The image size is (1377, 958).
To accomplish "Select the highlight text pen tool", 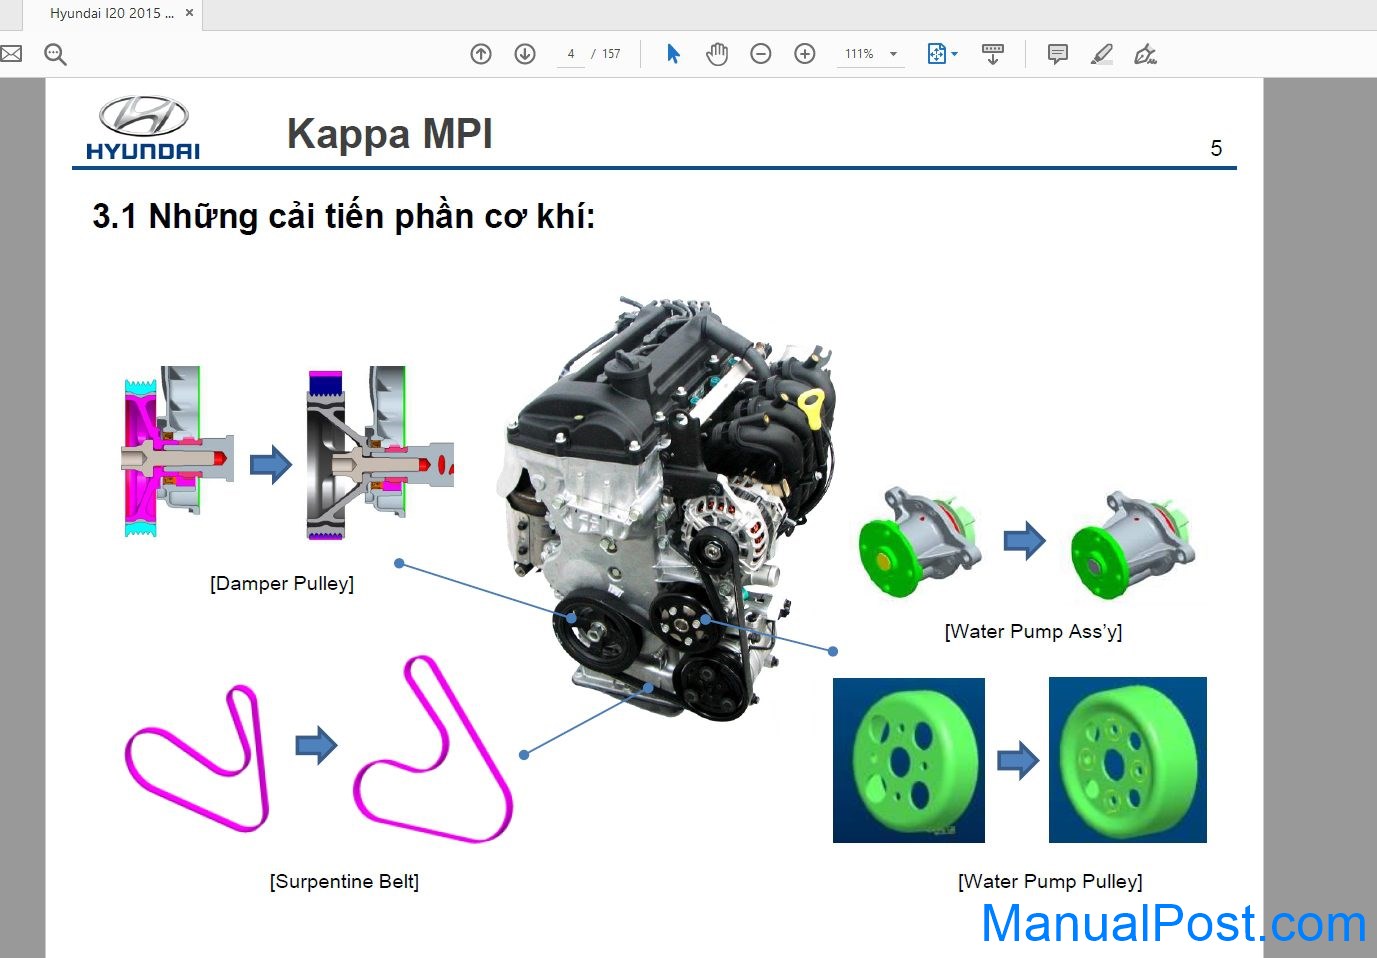I will [1102, 54].
